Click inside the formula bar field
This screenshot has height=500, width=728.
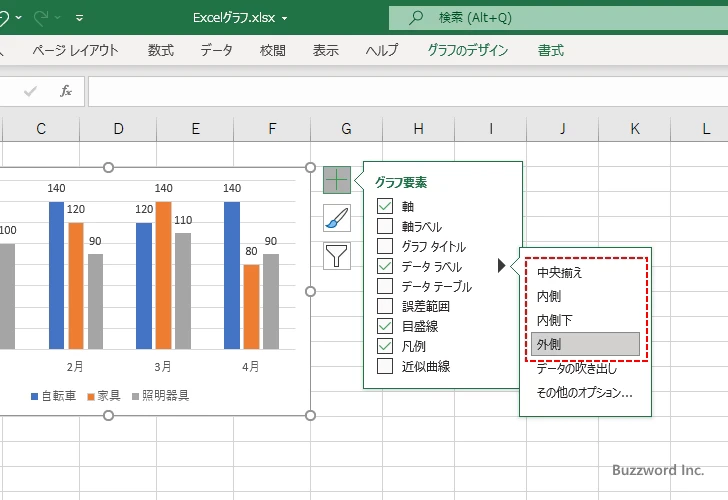[408, 91]
